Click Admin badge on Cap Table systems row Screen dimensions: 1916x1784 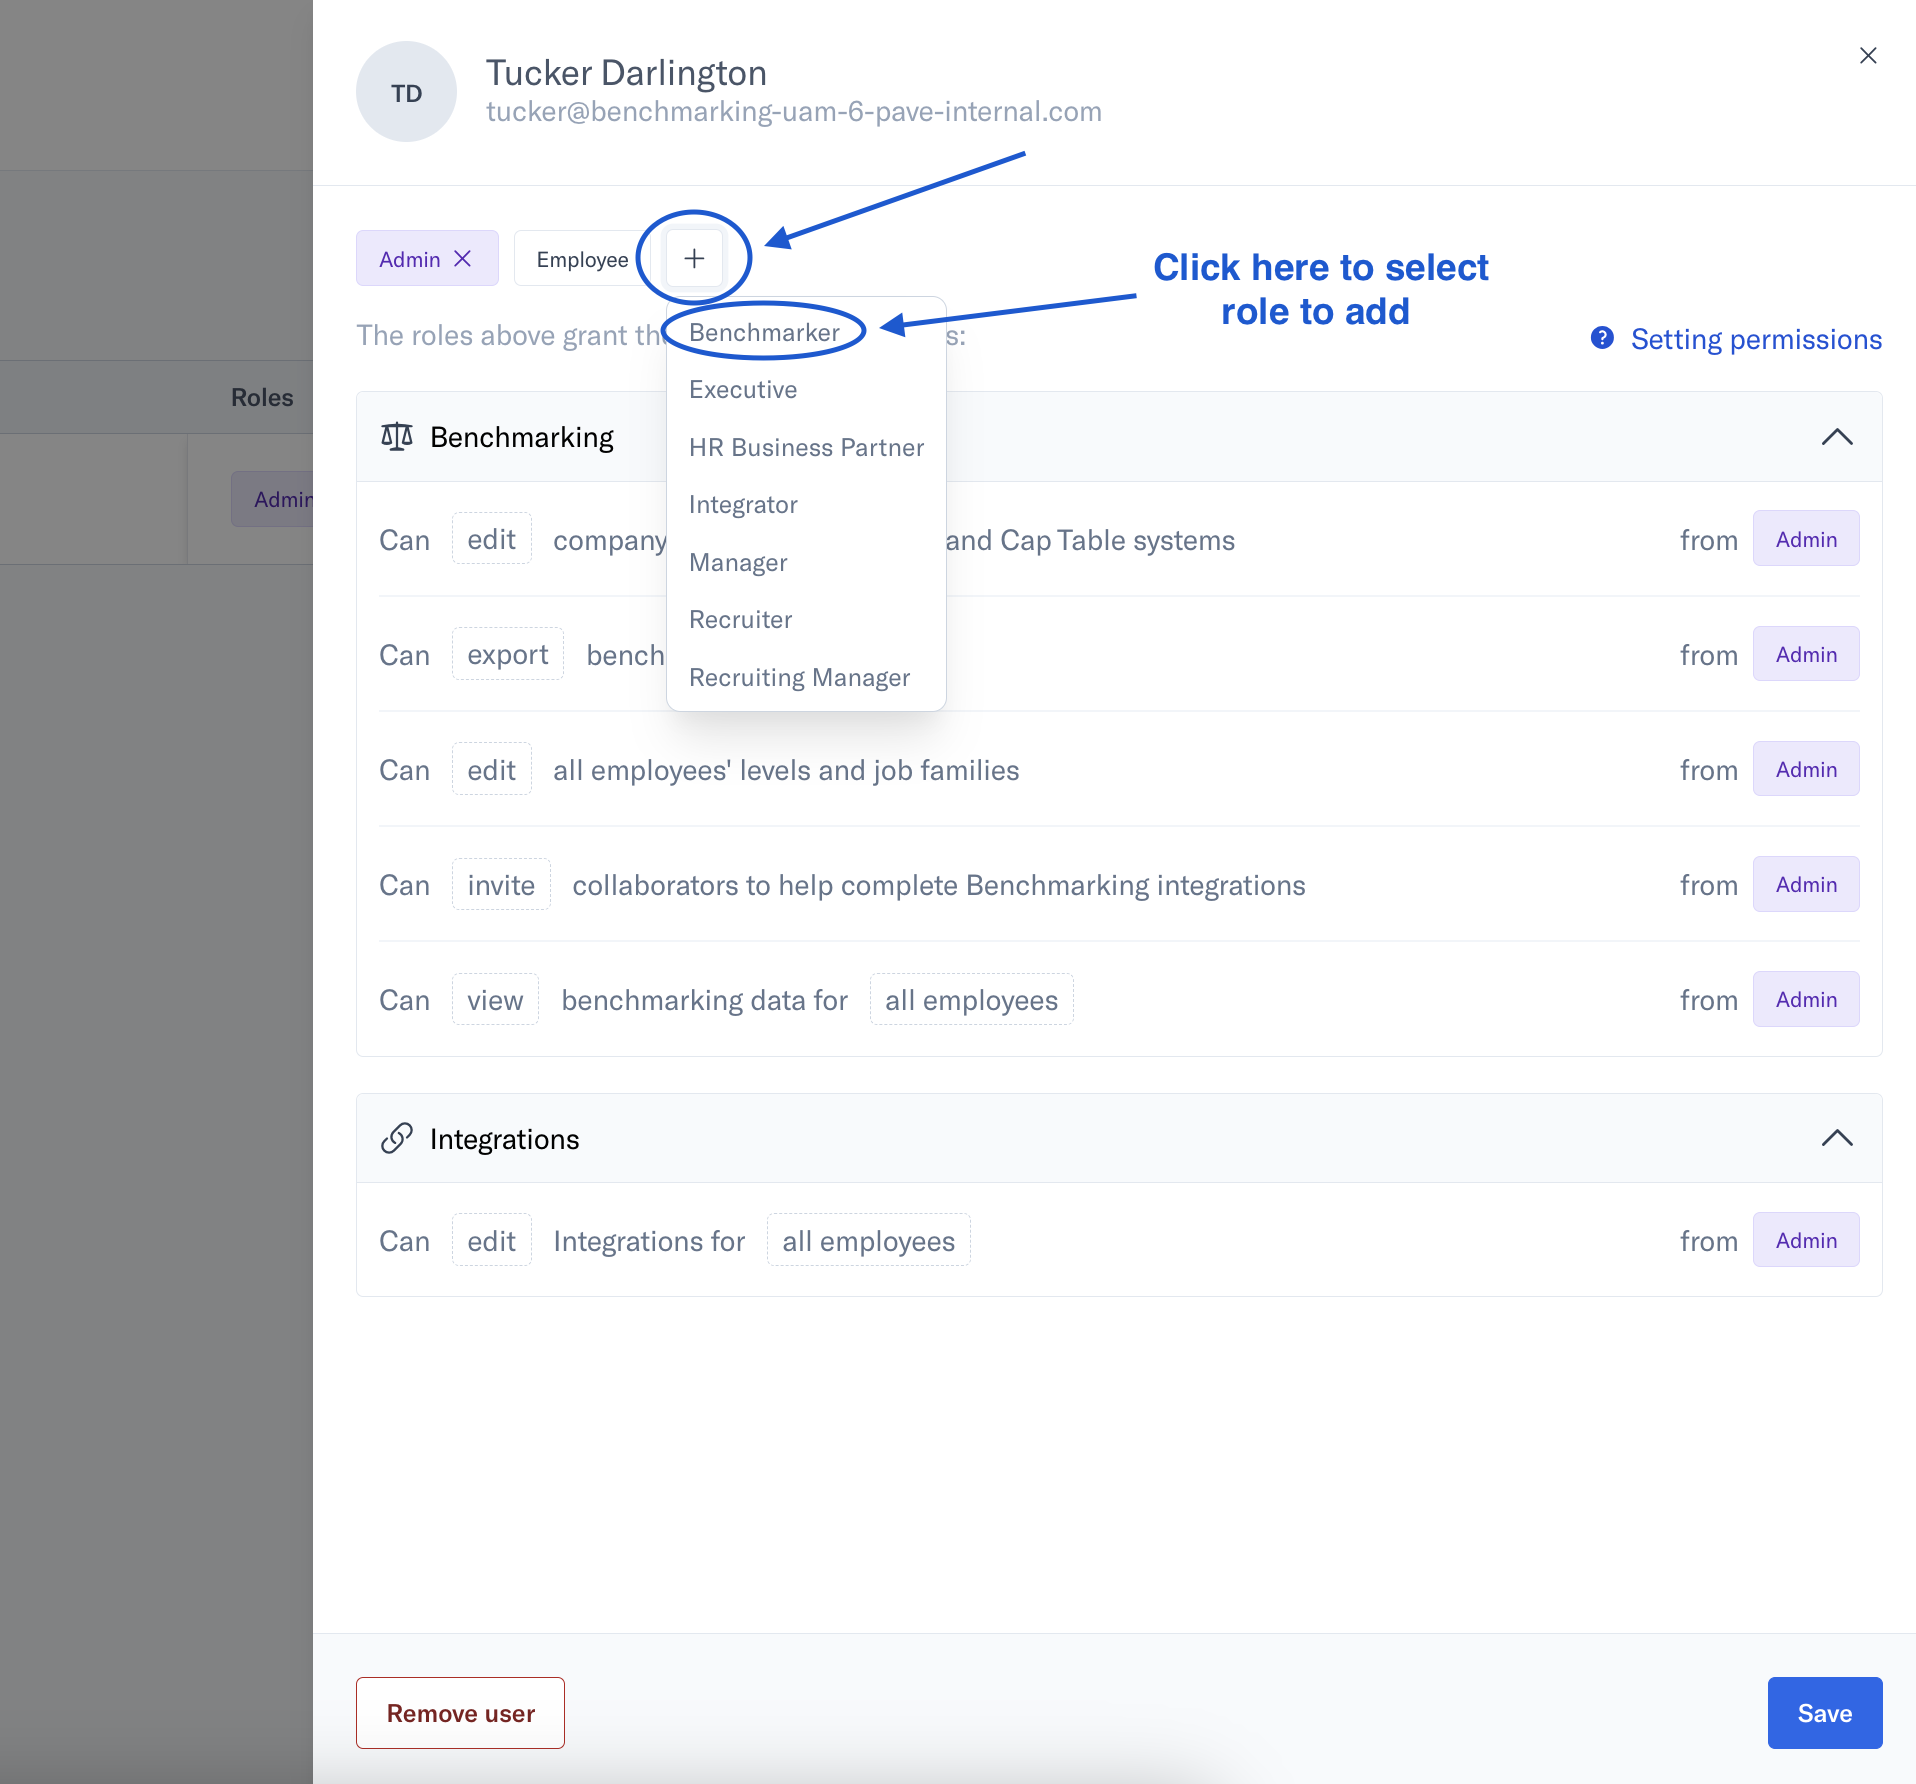click(1806, 539)
